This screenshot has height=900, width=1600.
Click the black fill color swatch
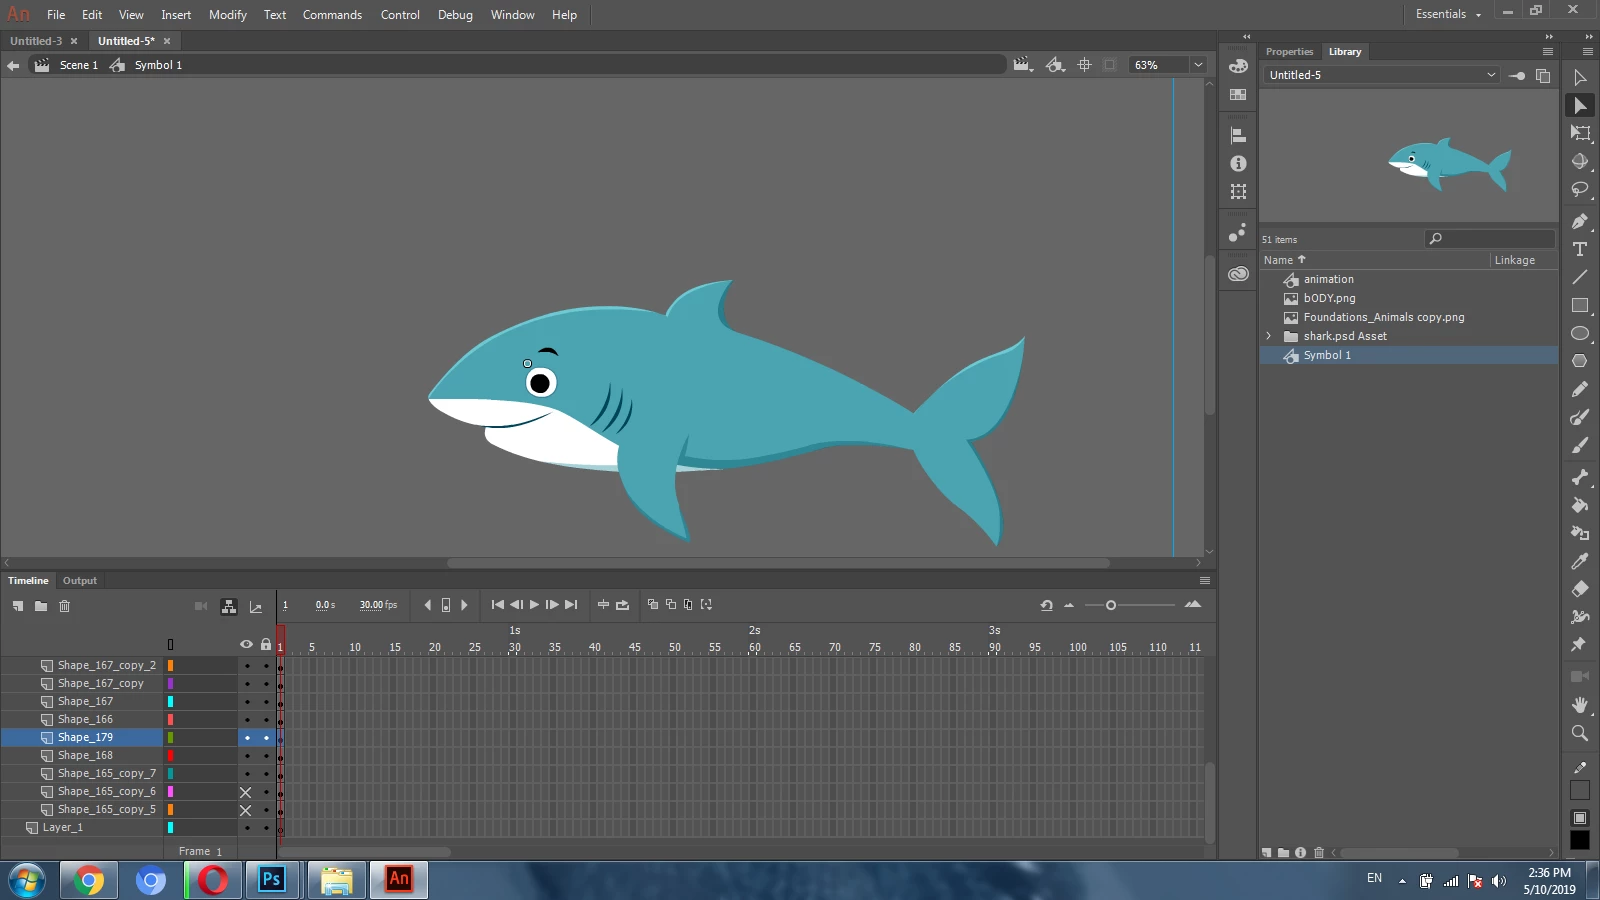[x=1580, y=841]
